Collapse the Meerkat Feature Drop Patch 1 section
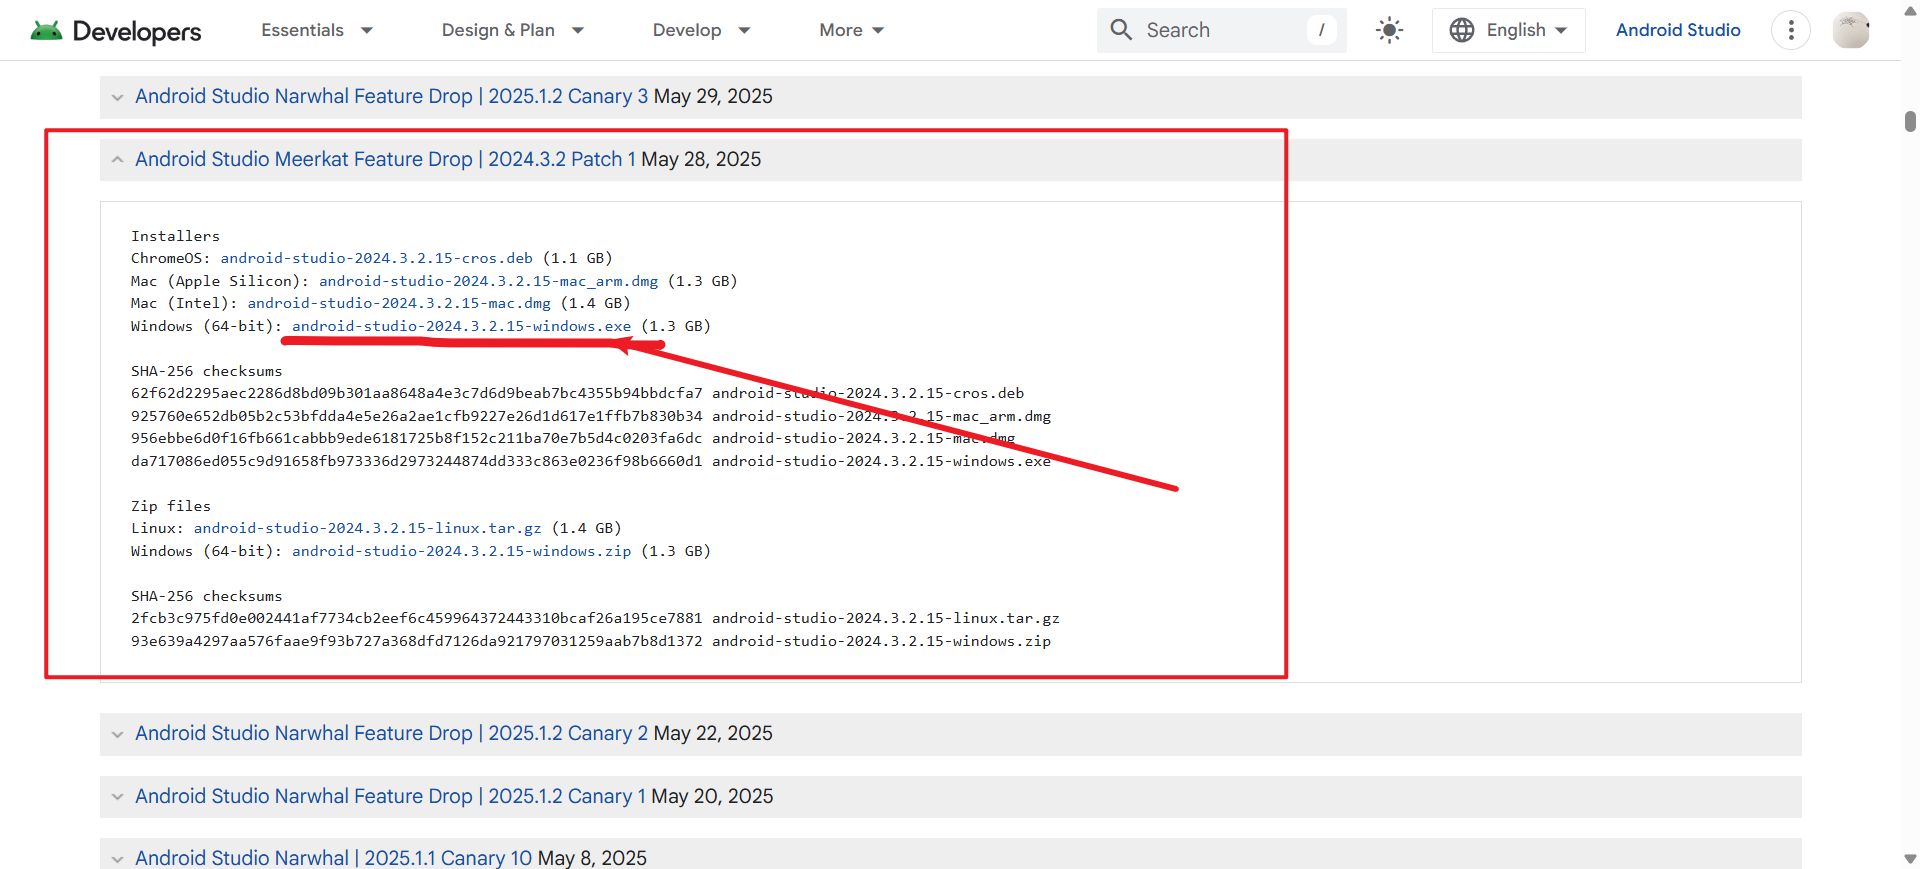This screenshot has width=1920, height=869. 117,160
